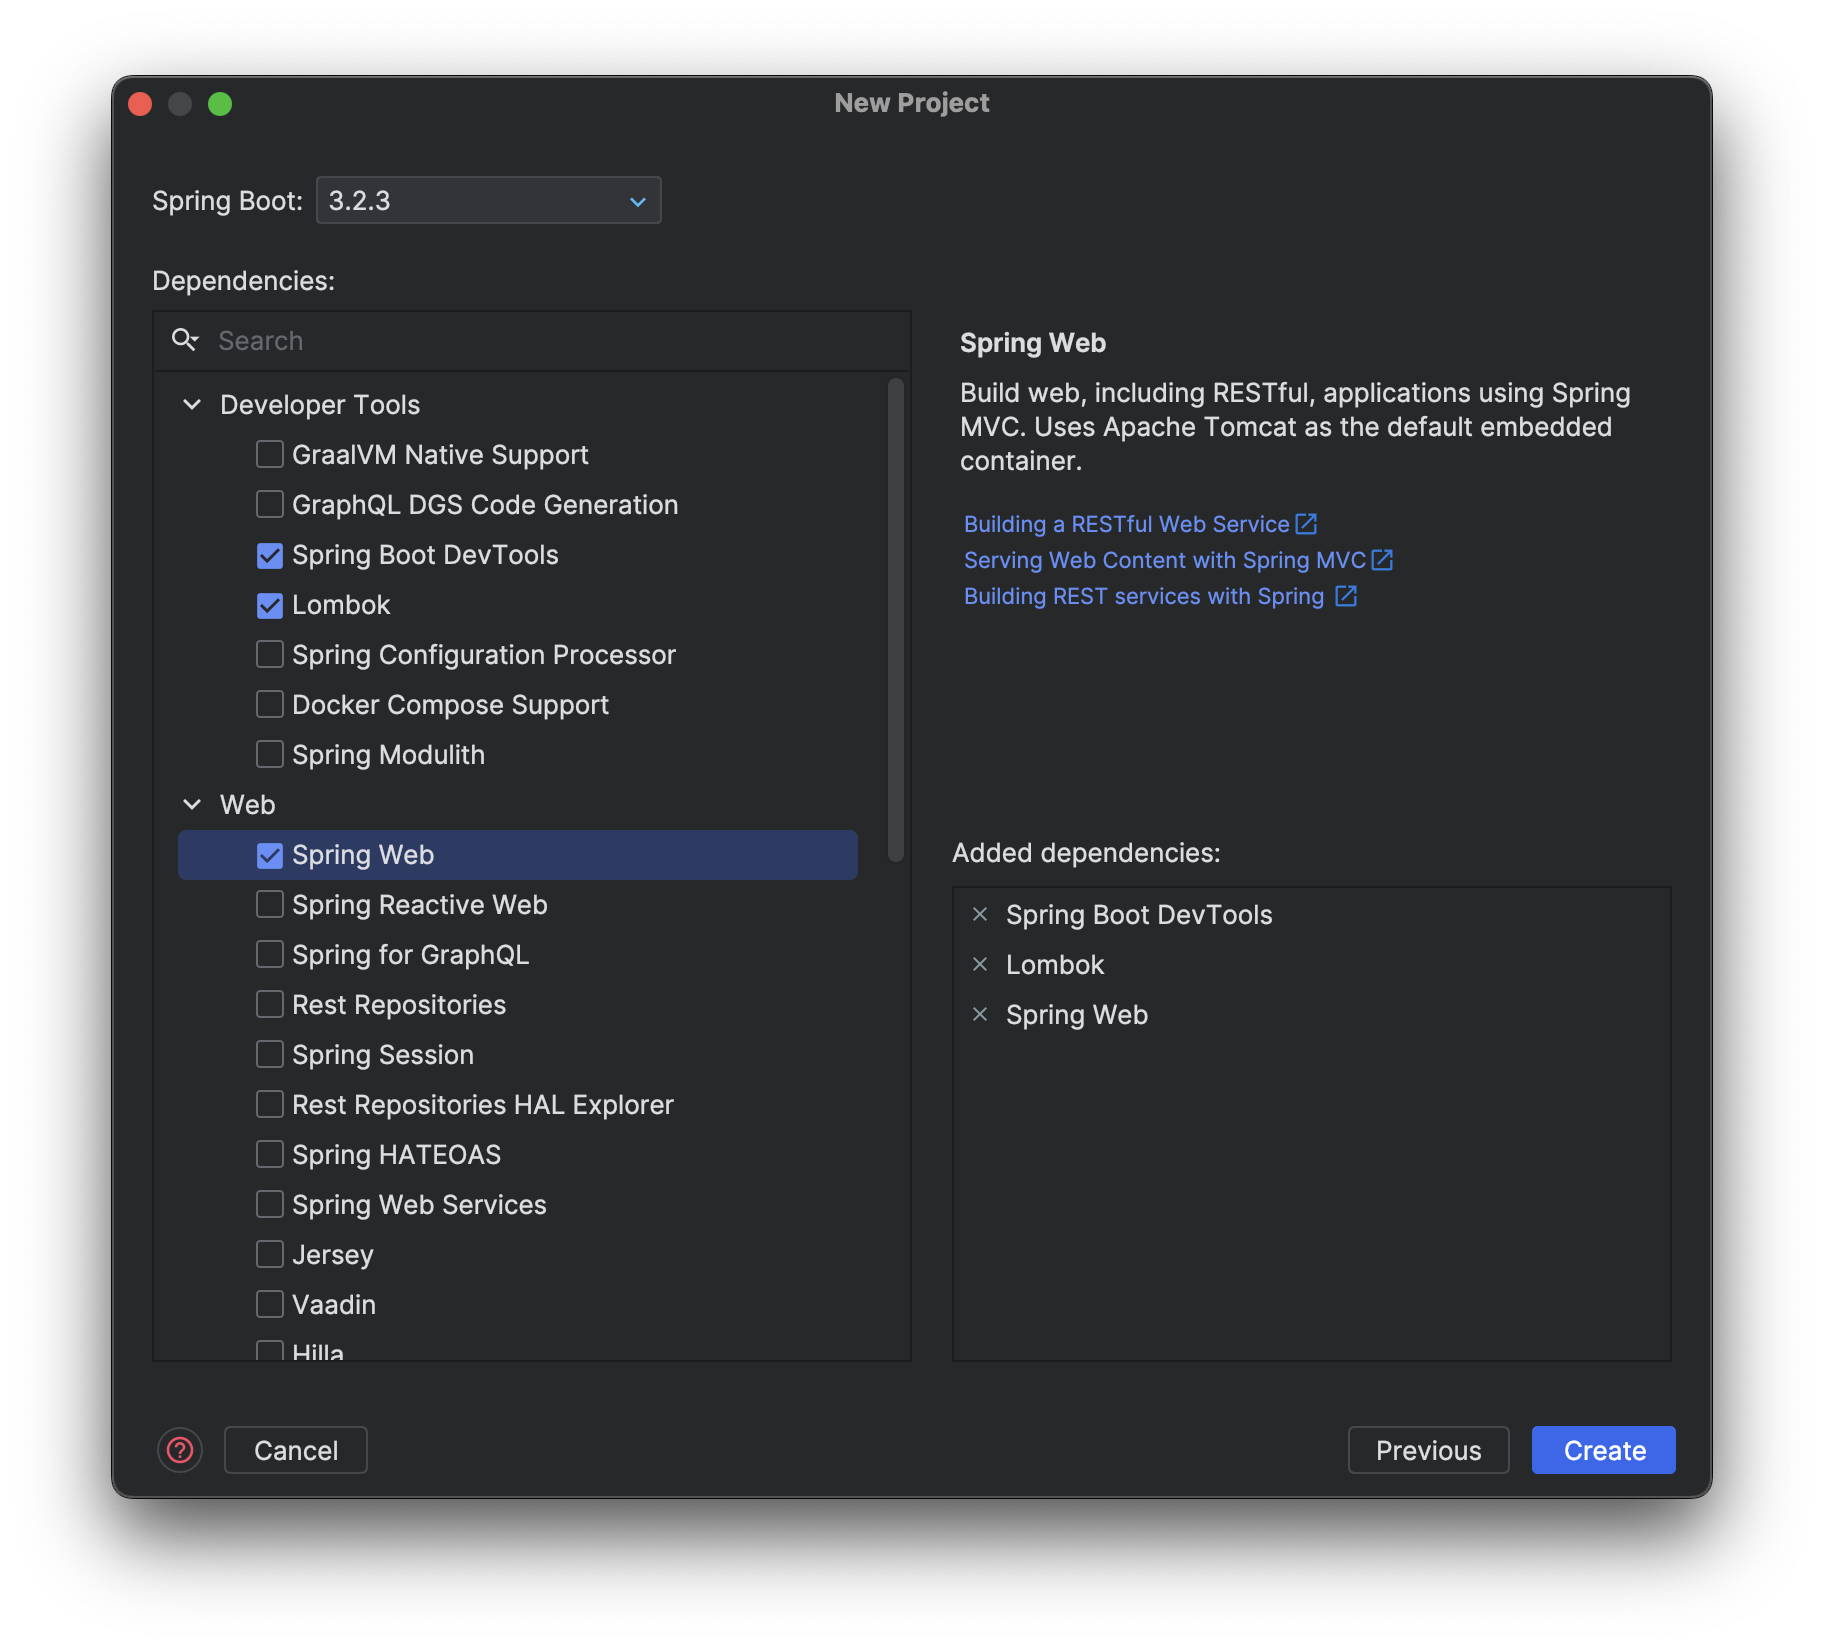
Task: Click the search magnifier icon
Action: coord(184,340)
